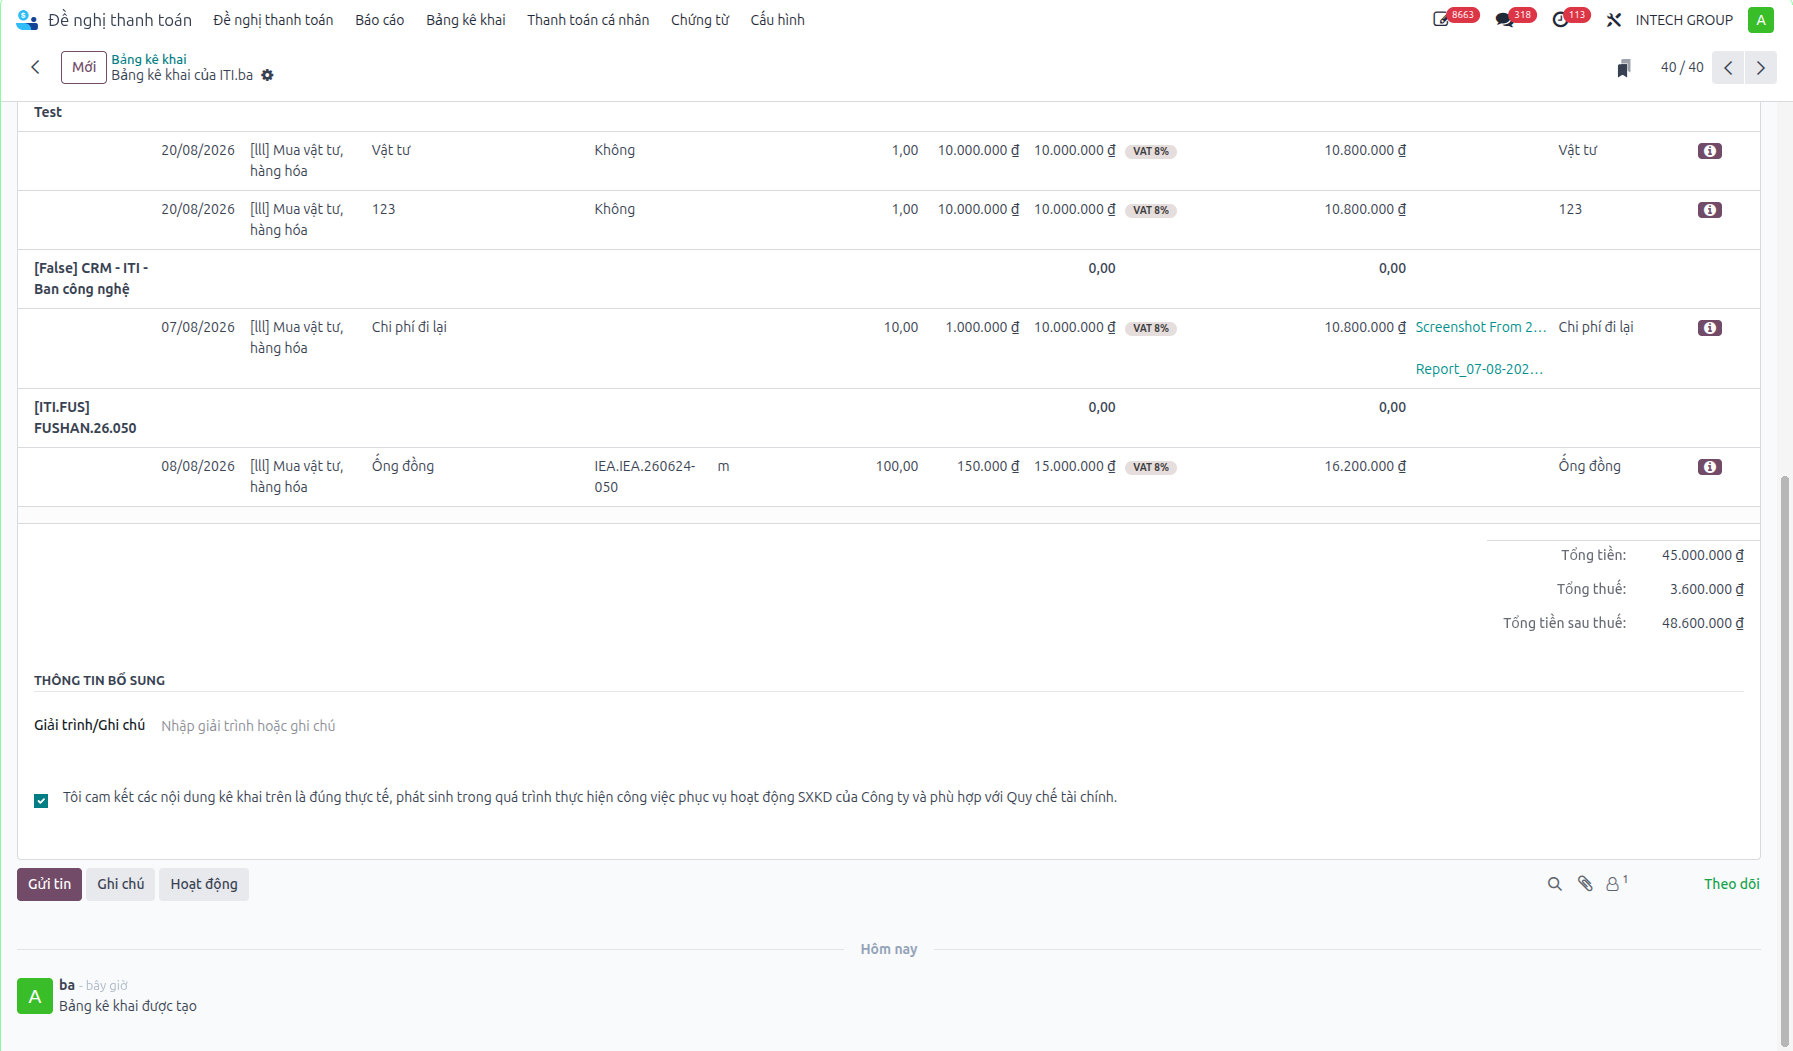Click the '48.600.000 ₫' total after tax value
Viewport: 1793px width, 1051px height.
[1703, 623]
